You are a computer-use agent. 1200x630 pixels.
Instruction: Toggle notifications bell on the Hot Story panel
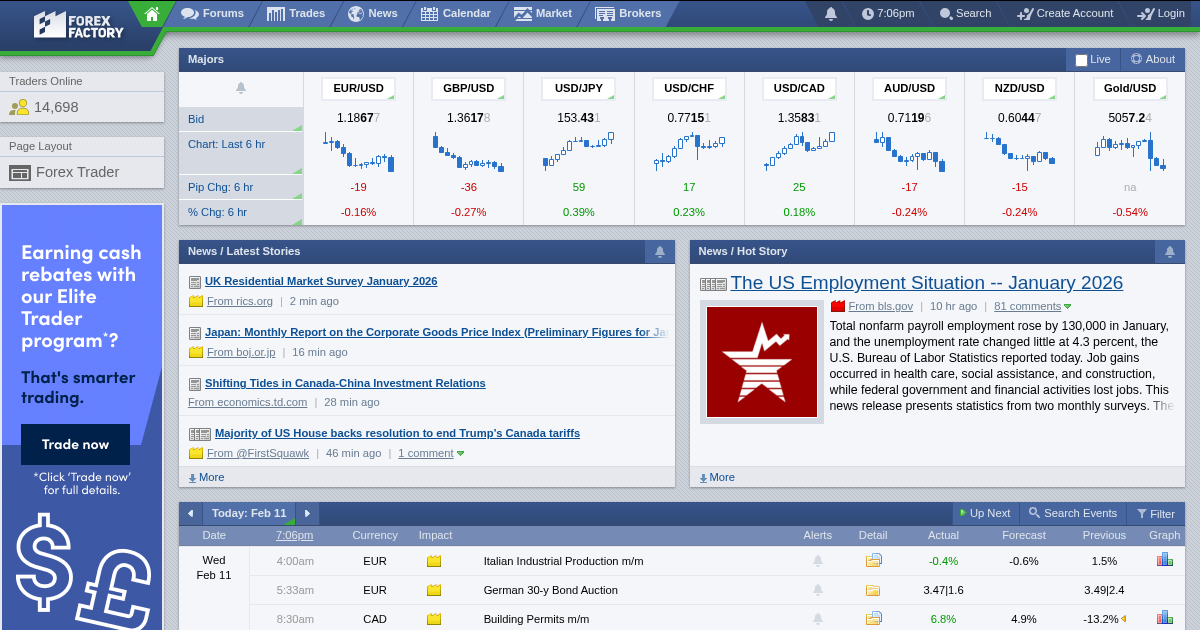[x=1168, y=251]
